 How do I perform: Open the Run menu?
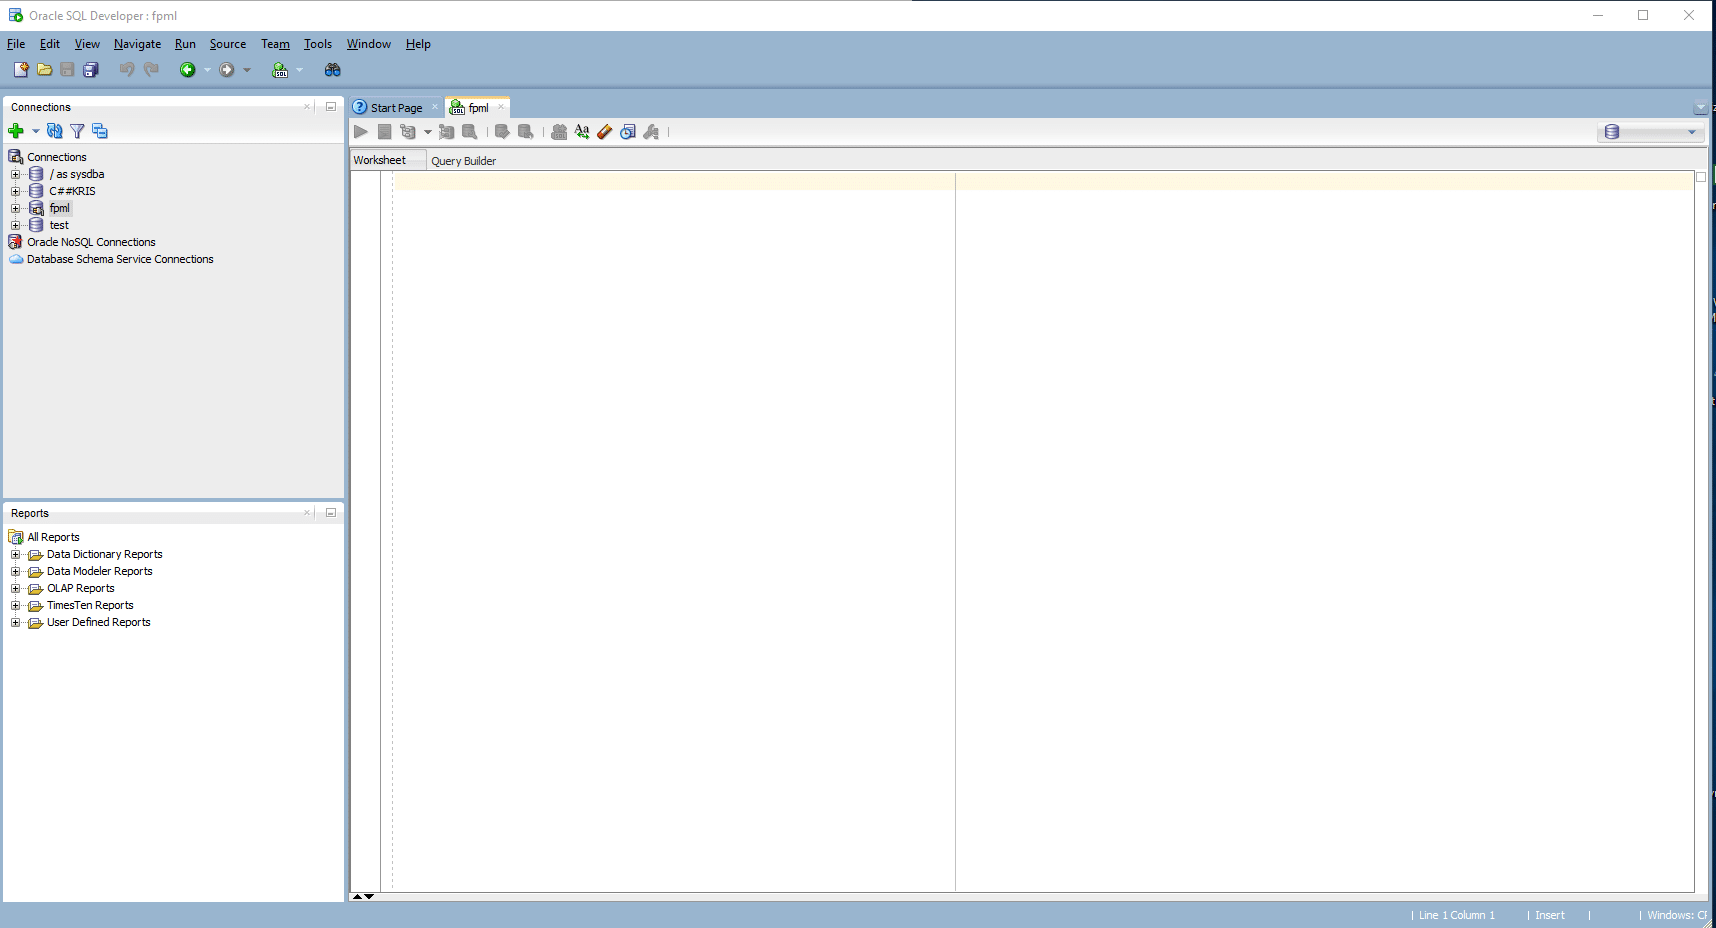[x=185, y=44]
